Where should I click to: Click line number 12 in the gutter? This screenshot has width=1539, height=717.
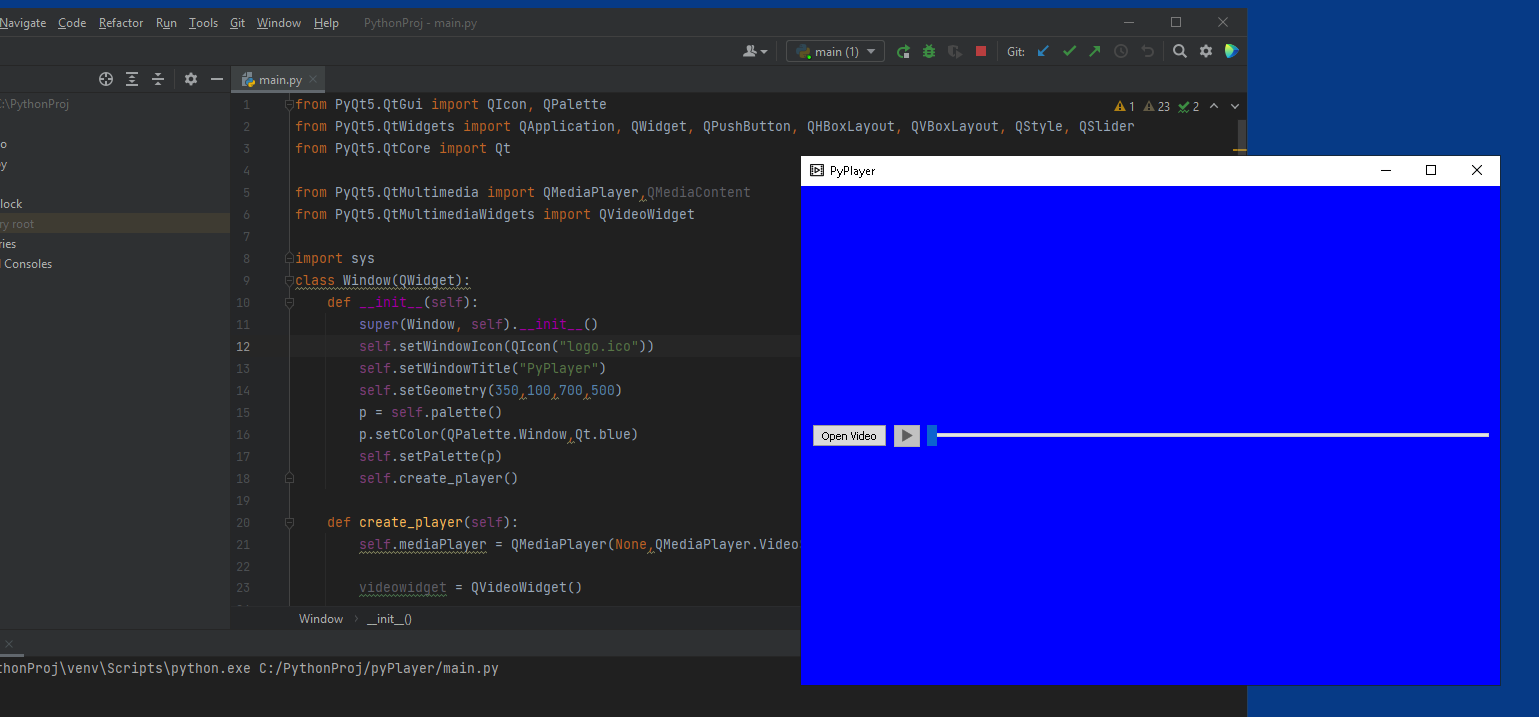tap(244, 347)
